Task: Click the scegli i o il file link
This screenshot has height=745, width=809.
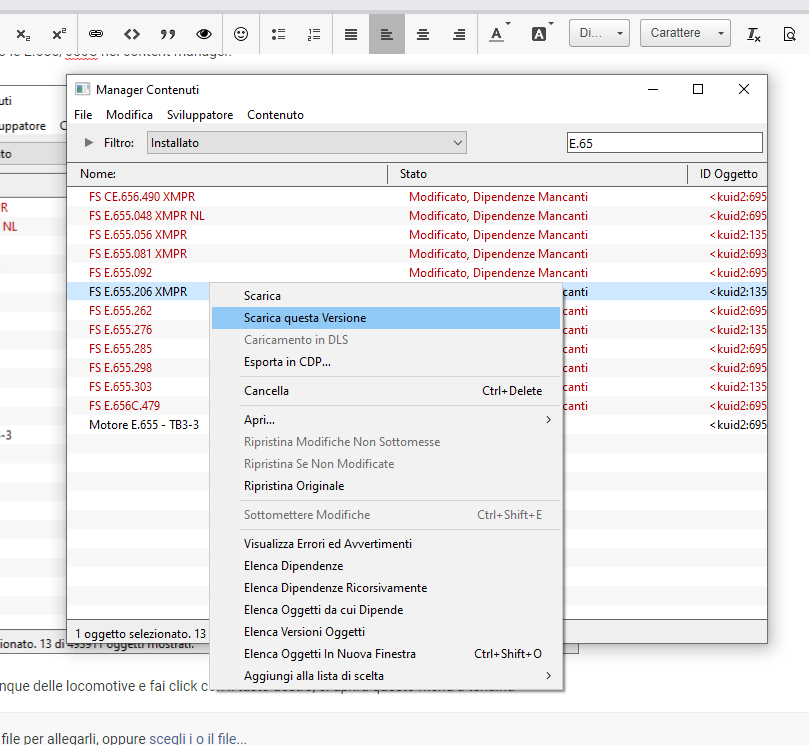Action: pyautogui.click(x=198, y=738)
